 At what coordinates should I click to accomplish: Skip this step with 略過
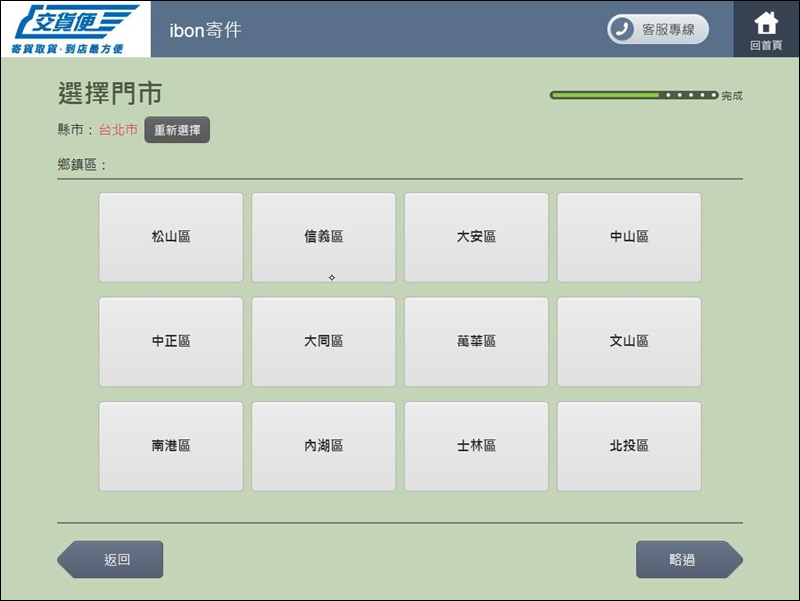click(687, 560)
